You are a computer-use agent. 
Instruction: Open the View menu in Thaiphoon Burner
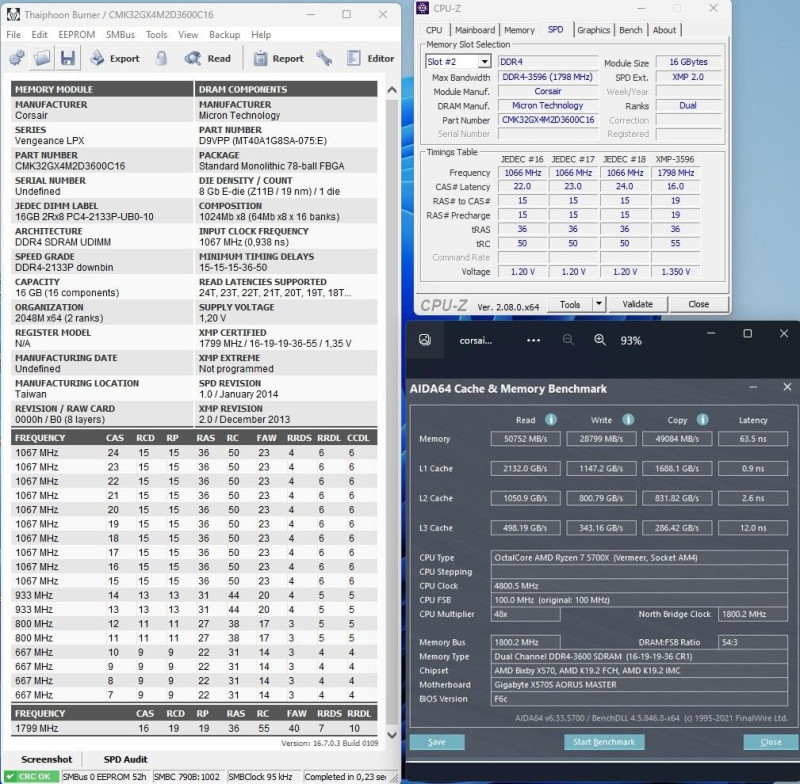point(188,35)
